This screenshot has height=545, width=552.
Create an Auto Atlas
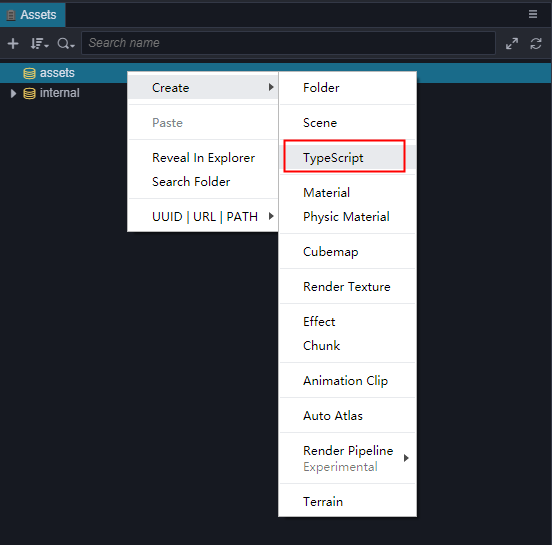(347, 415)
